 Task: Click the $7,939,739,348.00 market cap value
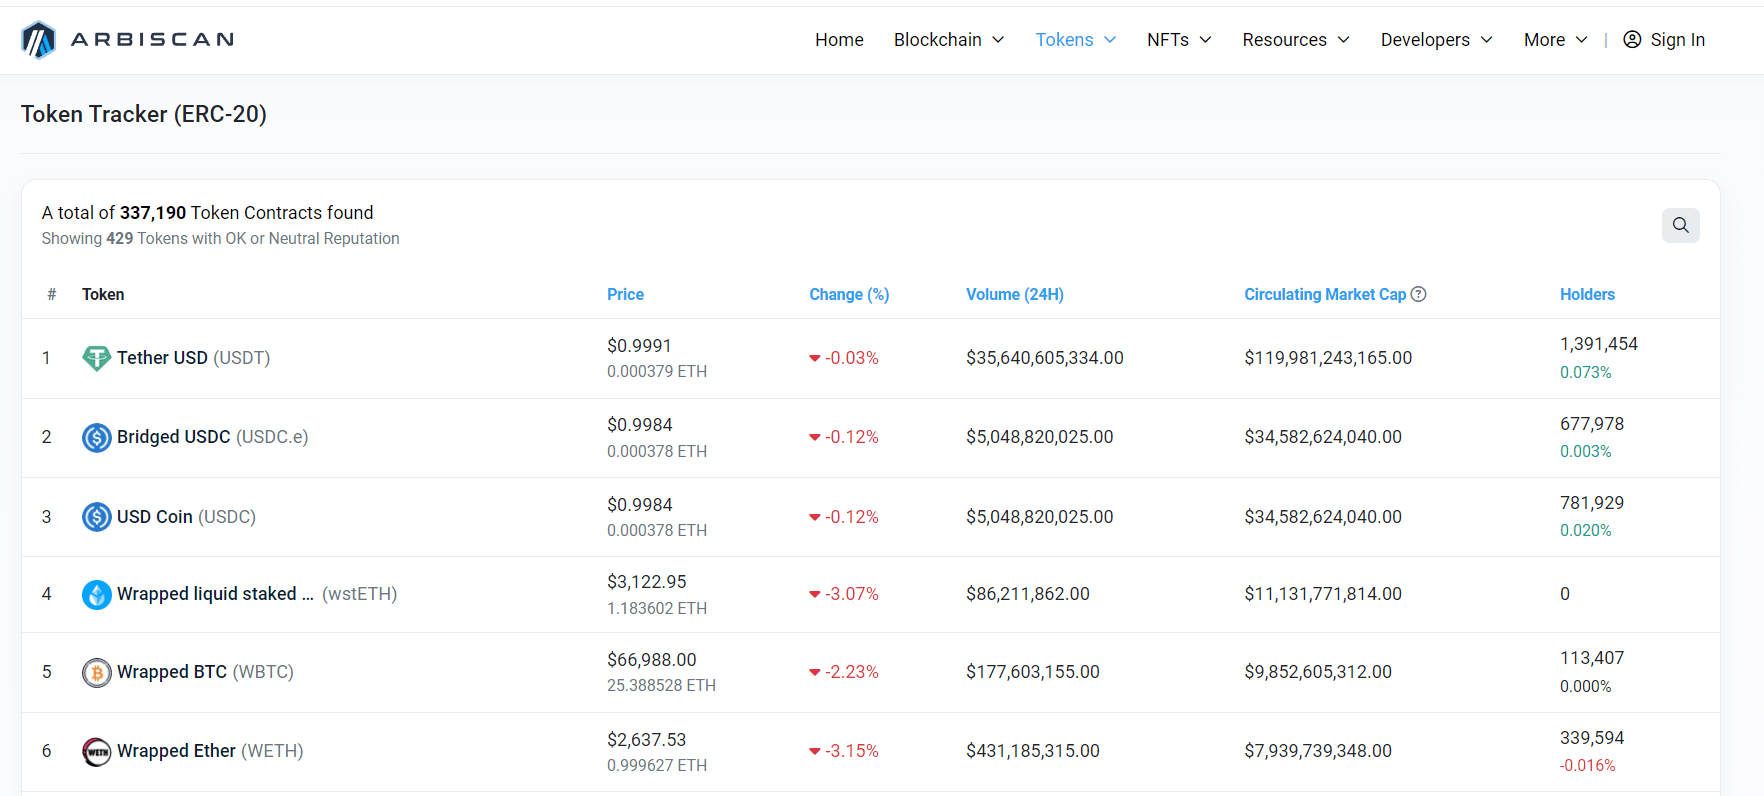(1318, 751)
